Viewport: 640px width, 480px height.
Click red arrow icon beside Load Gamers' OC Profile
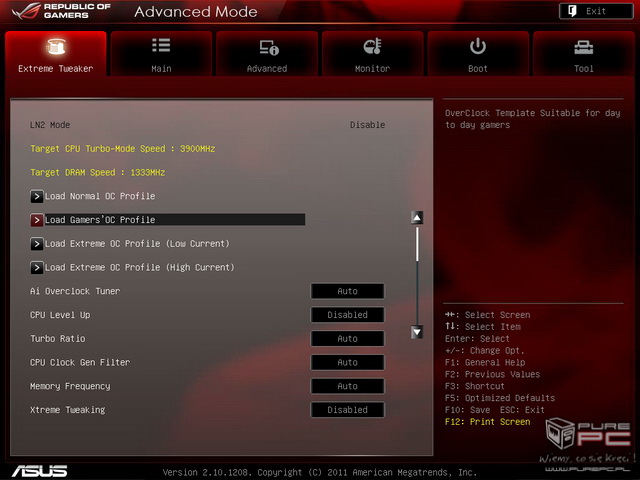[x=37, y=220]
